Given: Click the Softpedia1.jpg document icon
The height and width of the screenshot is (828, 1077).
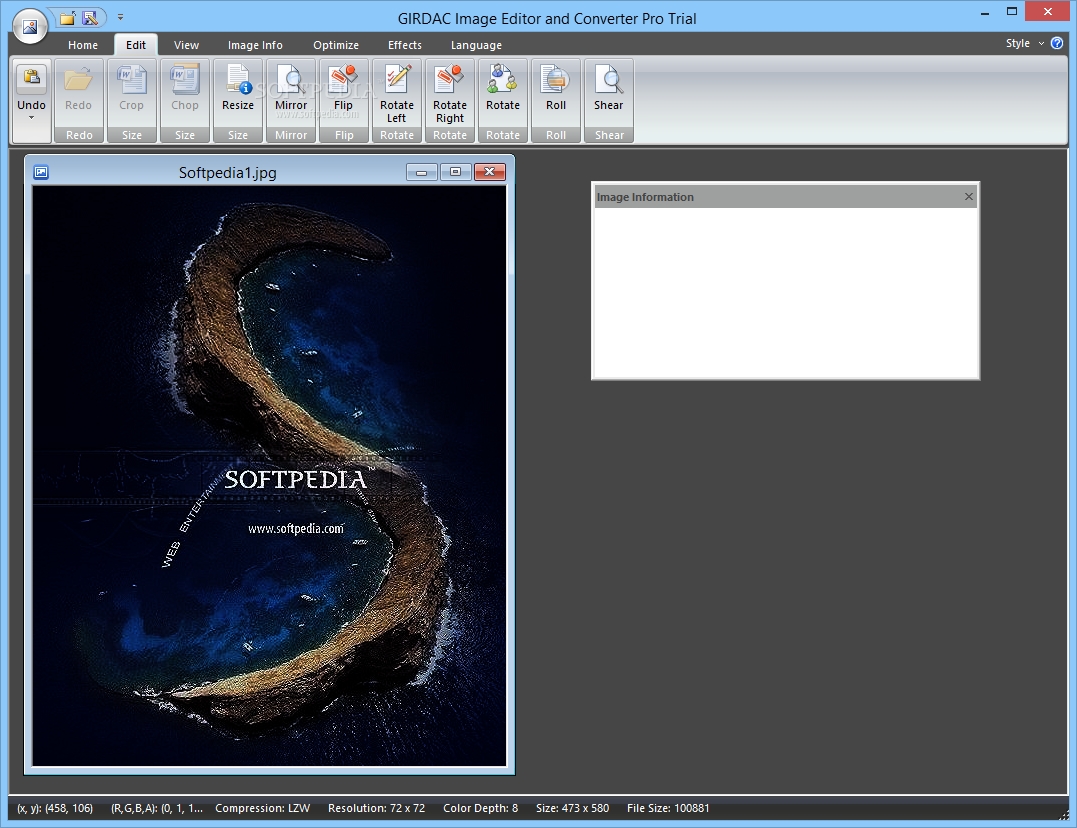Looking at the screenshot, I should coord(41,172).
